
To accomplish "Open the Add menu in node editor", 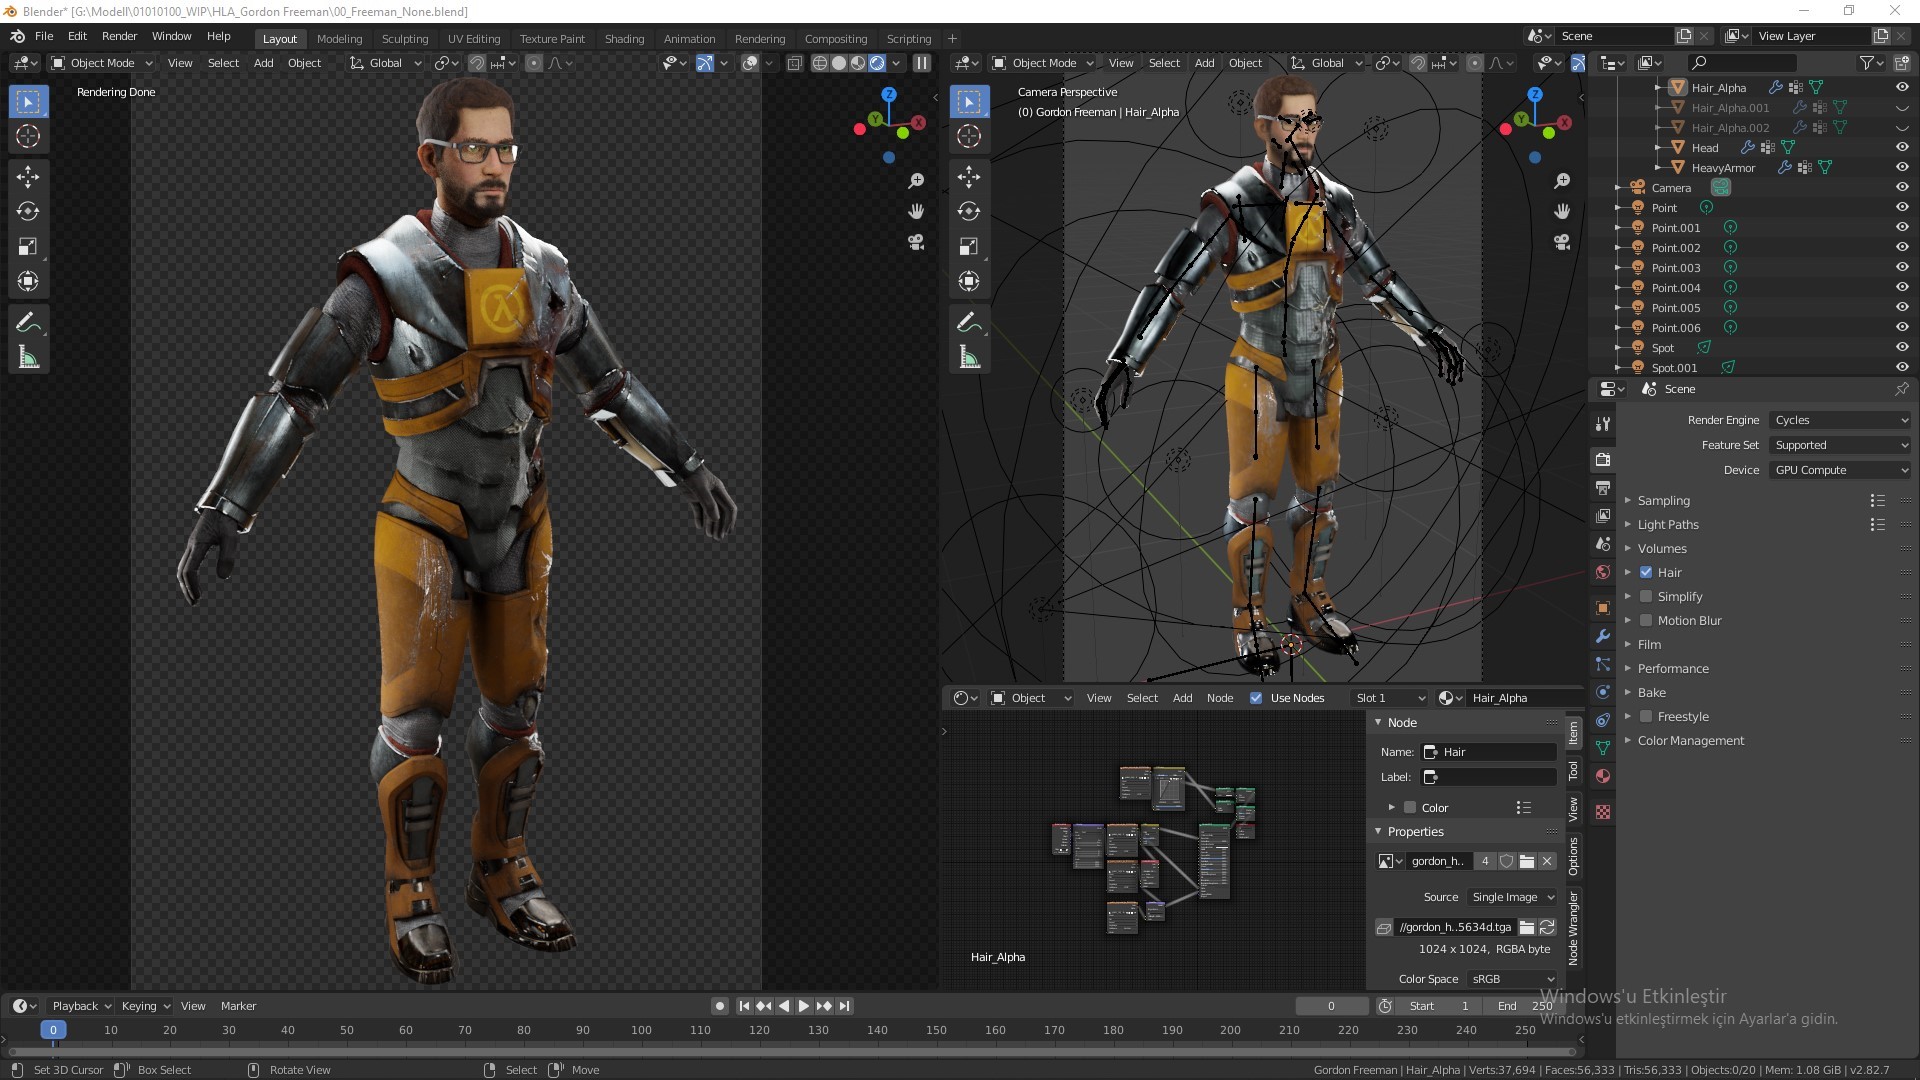I will 1182,698.
